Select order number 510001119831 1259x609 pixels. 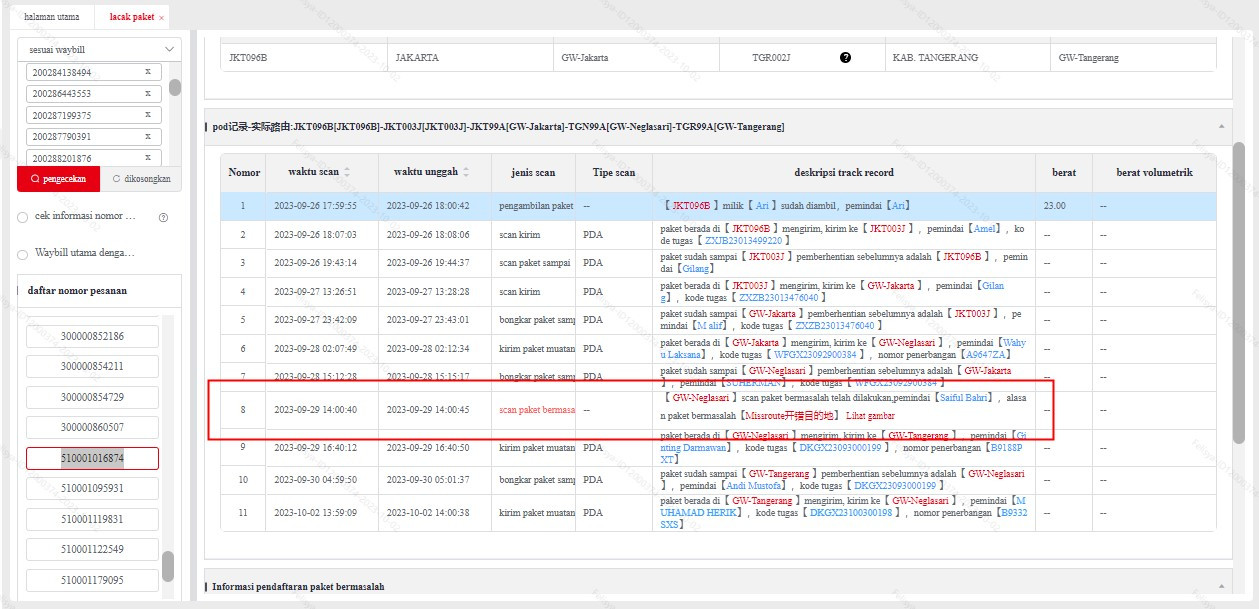(92, 519)
